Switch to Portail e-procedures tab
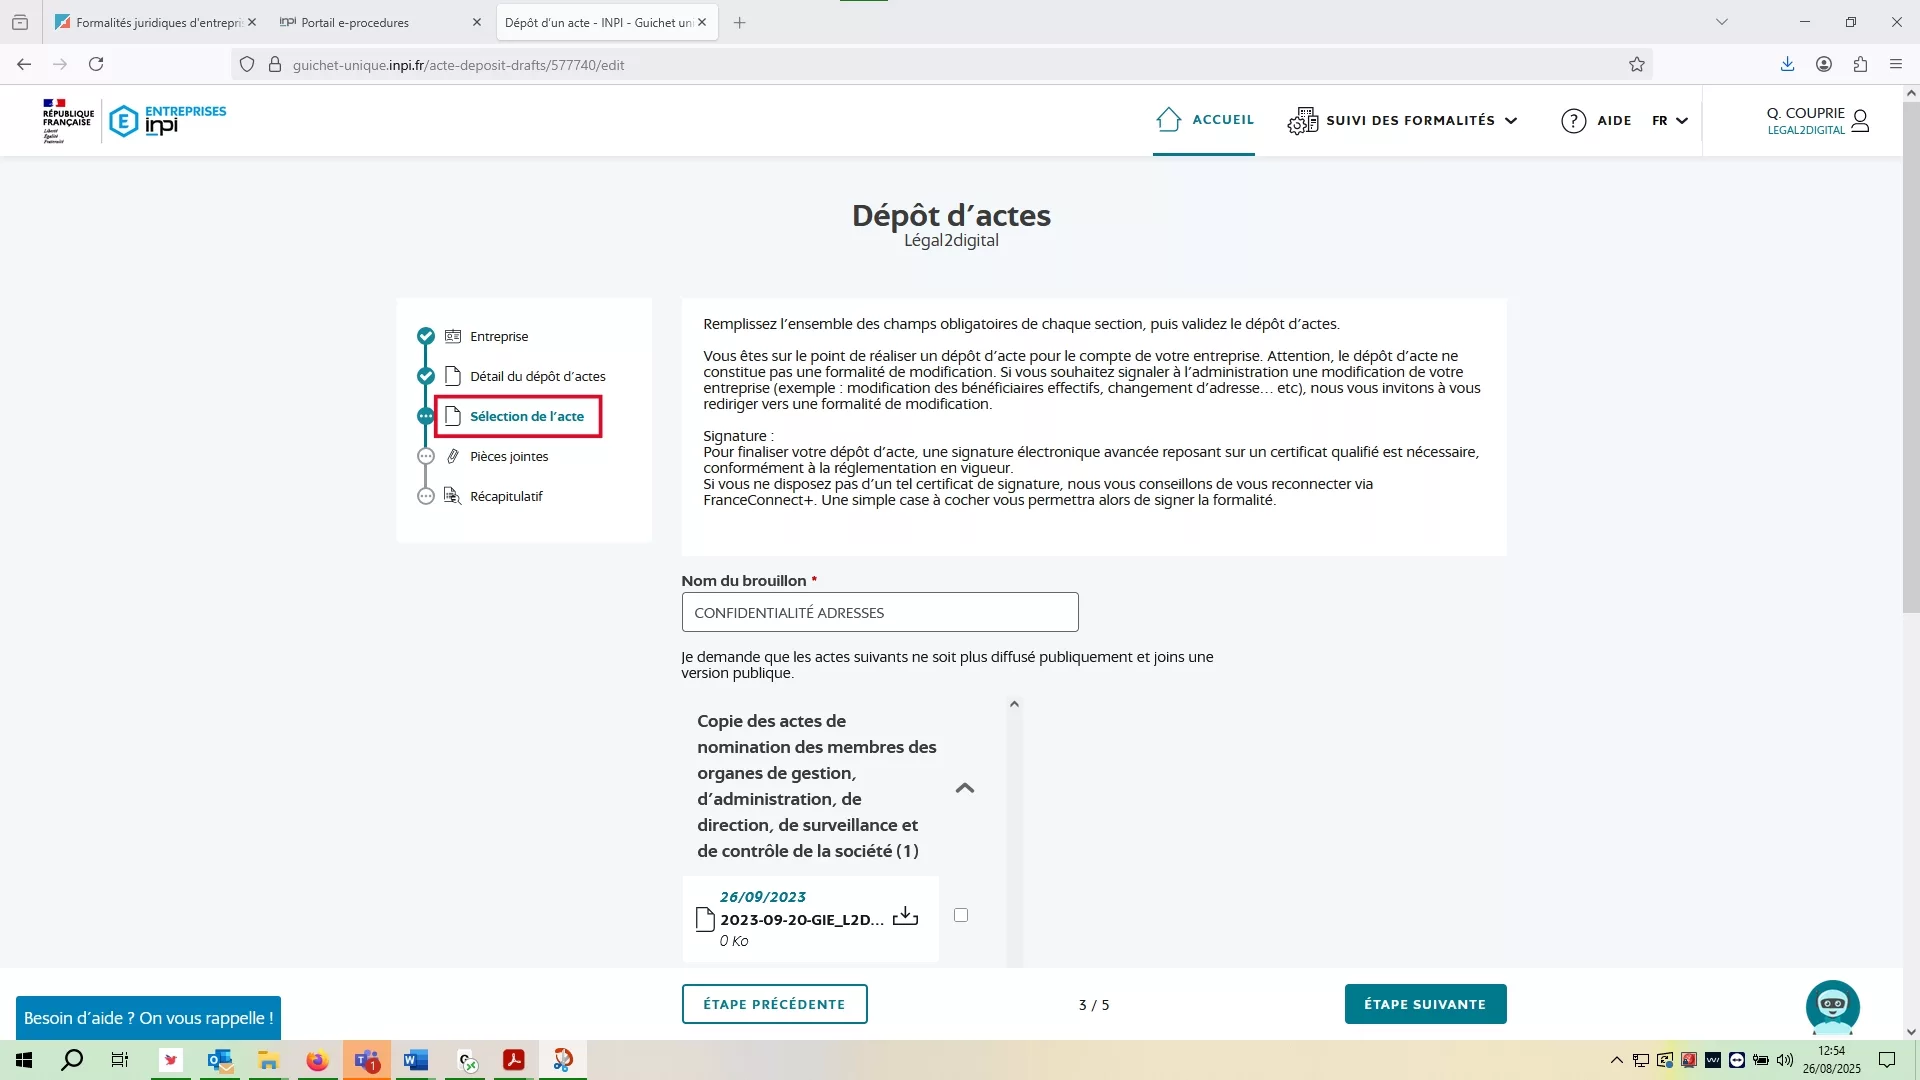 (x=355, y=22)
